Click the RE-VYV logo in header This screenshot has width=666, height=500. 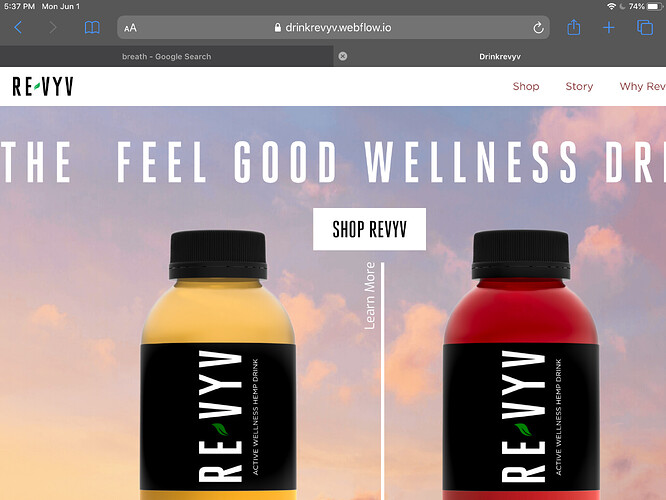point(43,86)
